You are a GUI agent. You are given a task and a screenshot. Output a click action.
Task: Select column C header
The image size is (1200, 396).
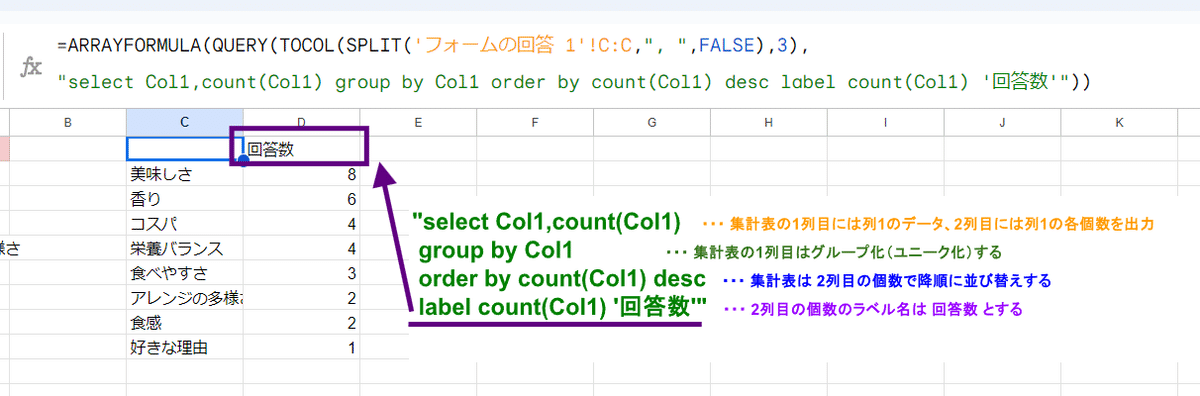point(185,123)
